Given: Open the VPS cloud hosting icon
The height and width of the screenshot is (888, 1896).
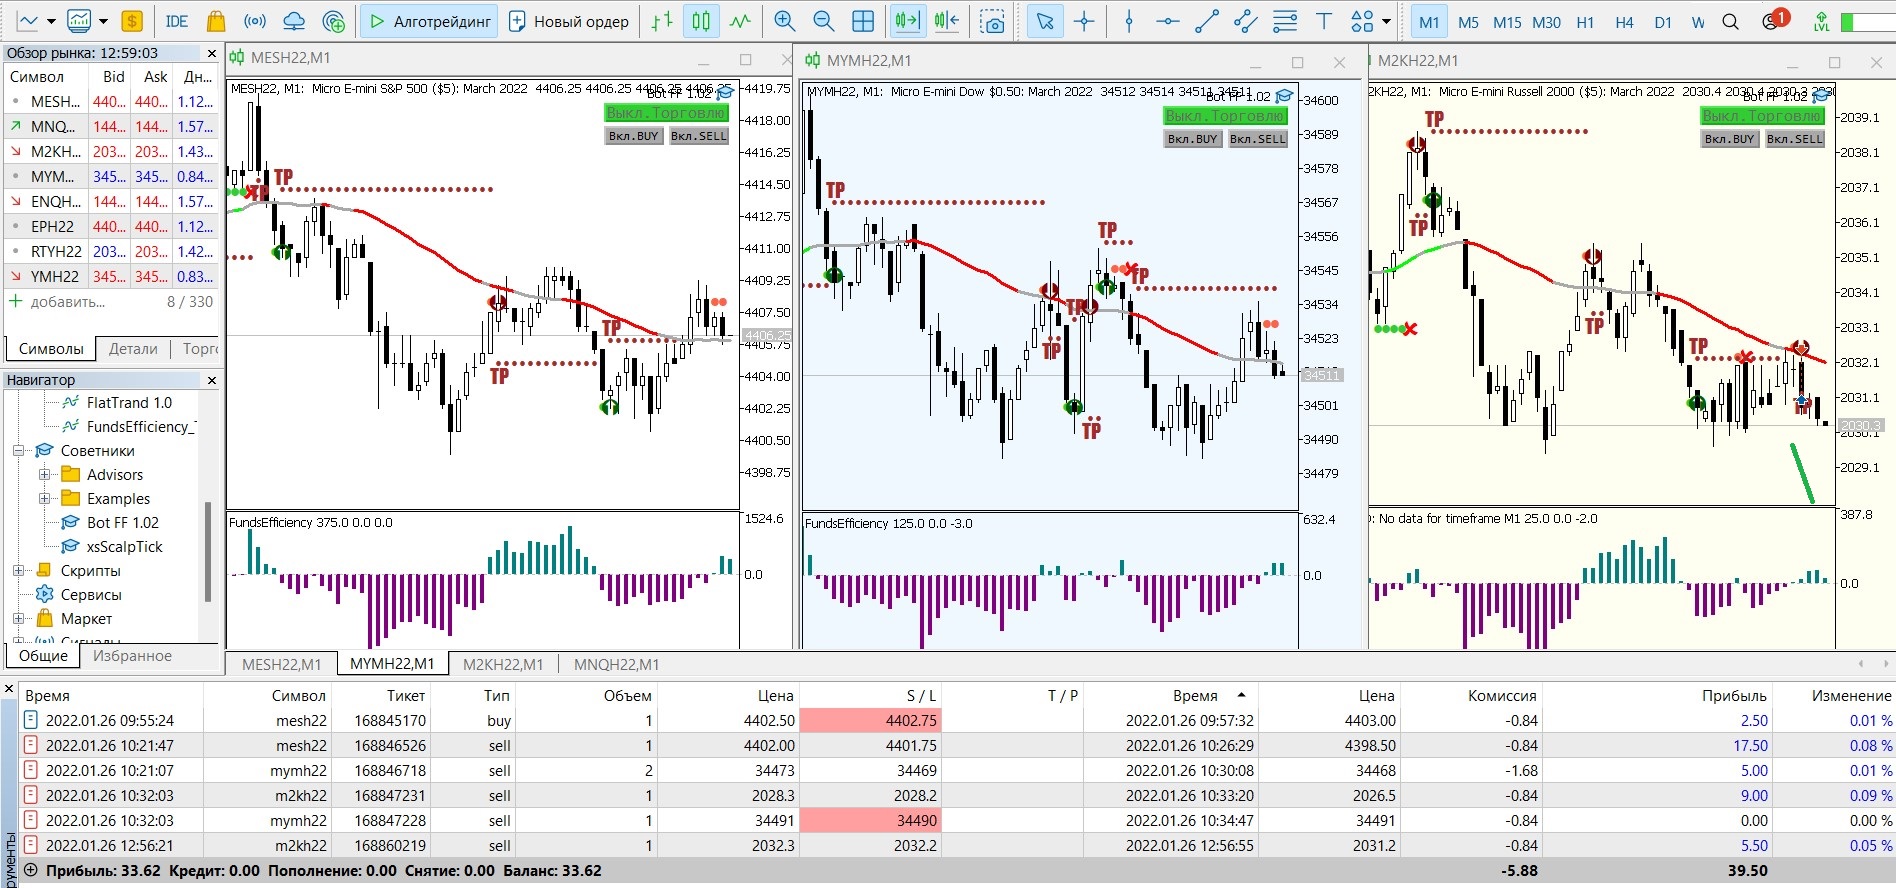Looking at the screenshot, I should pyautogui.click(x=294, y=21).
